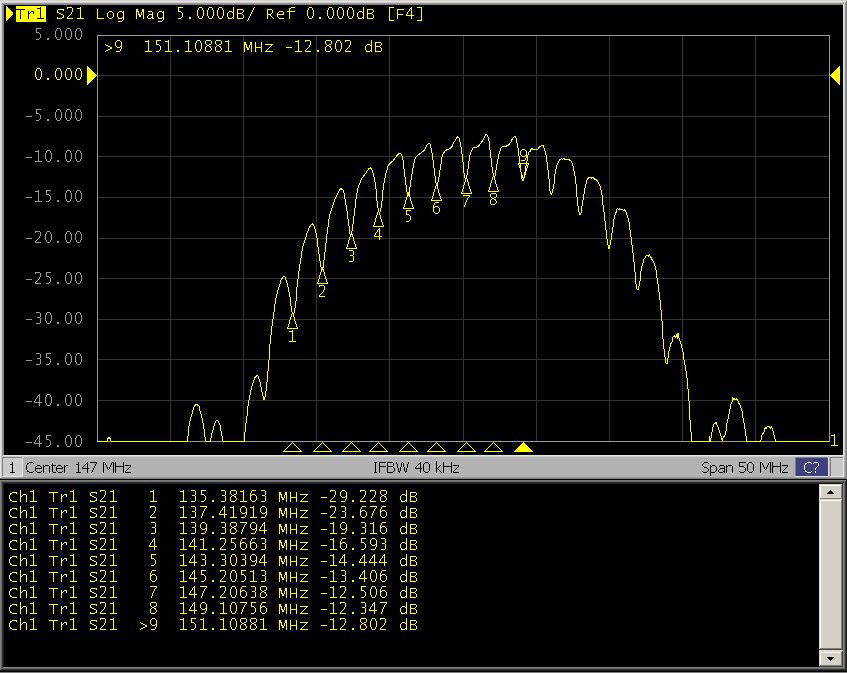Click right reference level arrow at 0 dB
Screen dimensions: 847x673
[x=835, y=76]
